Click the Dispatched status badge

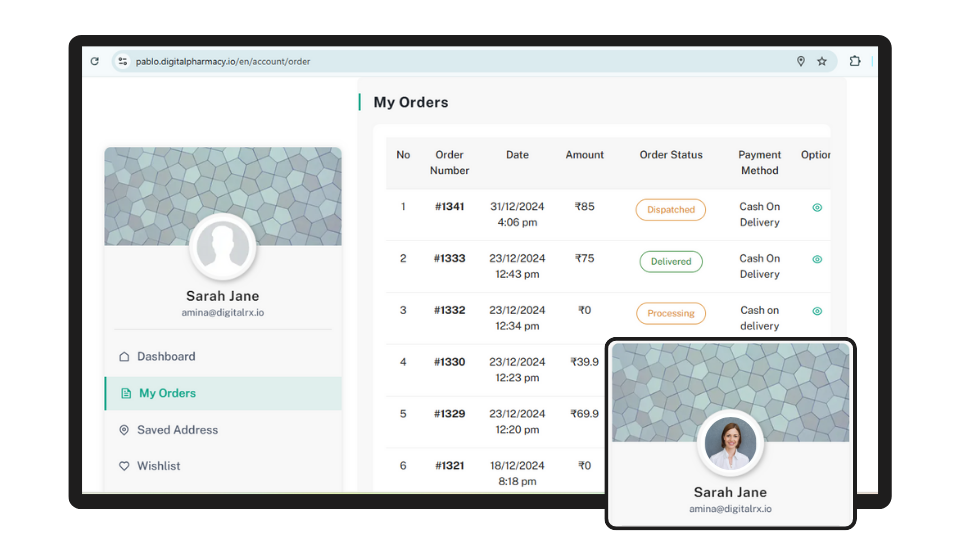click(670, 209)
